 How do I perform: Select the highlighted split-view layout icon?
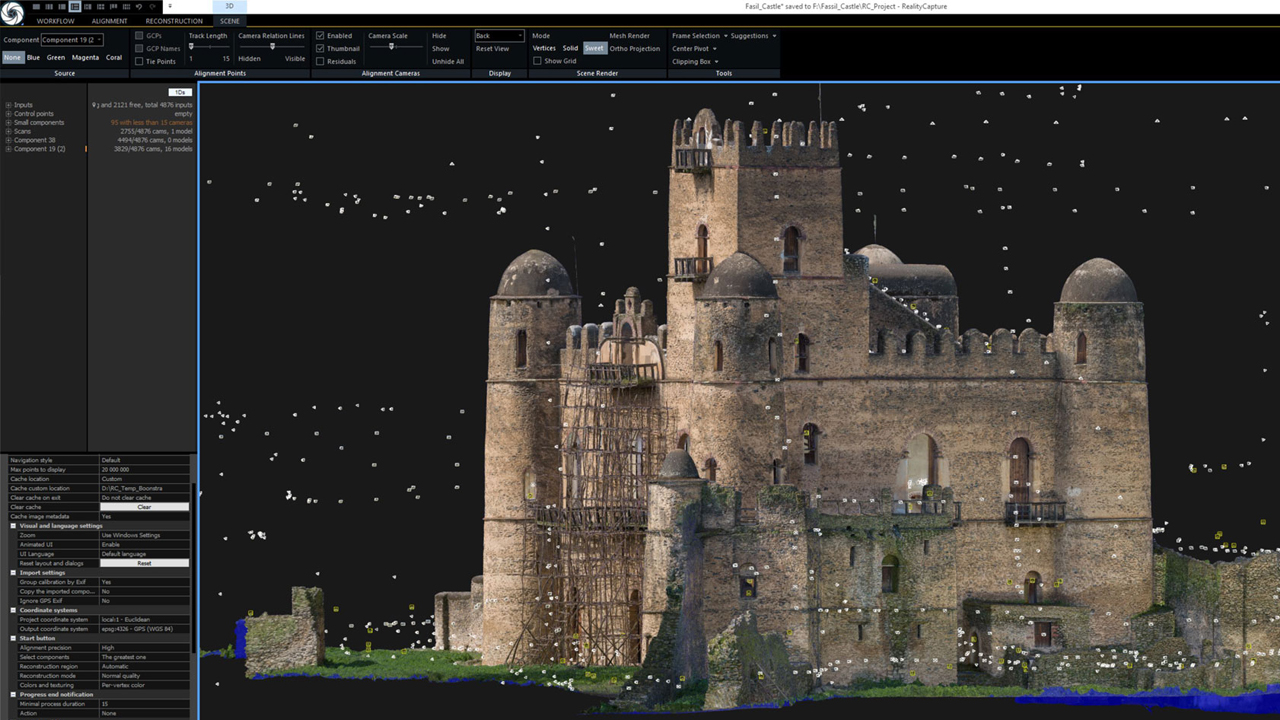[x=75, y=7]
